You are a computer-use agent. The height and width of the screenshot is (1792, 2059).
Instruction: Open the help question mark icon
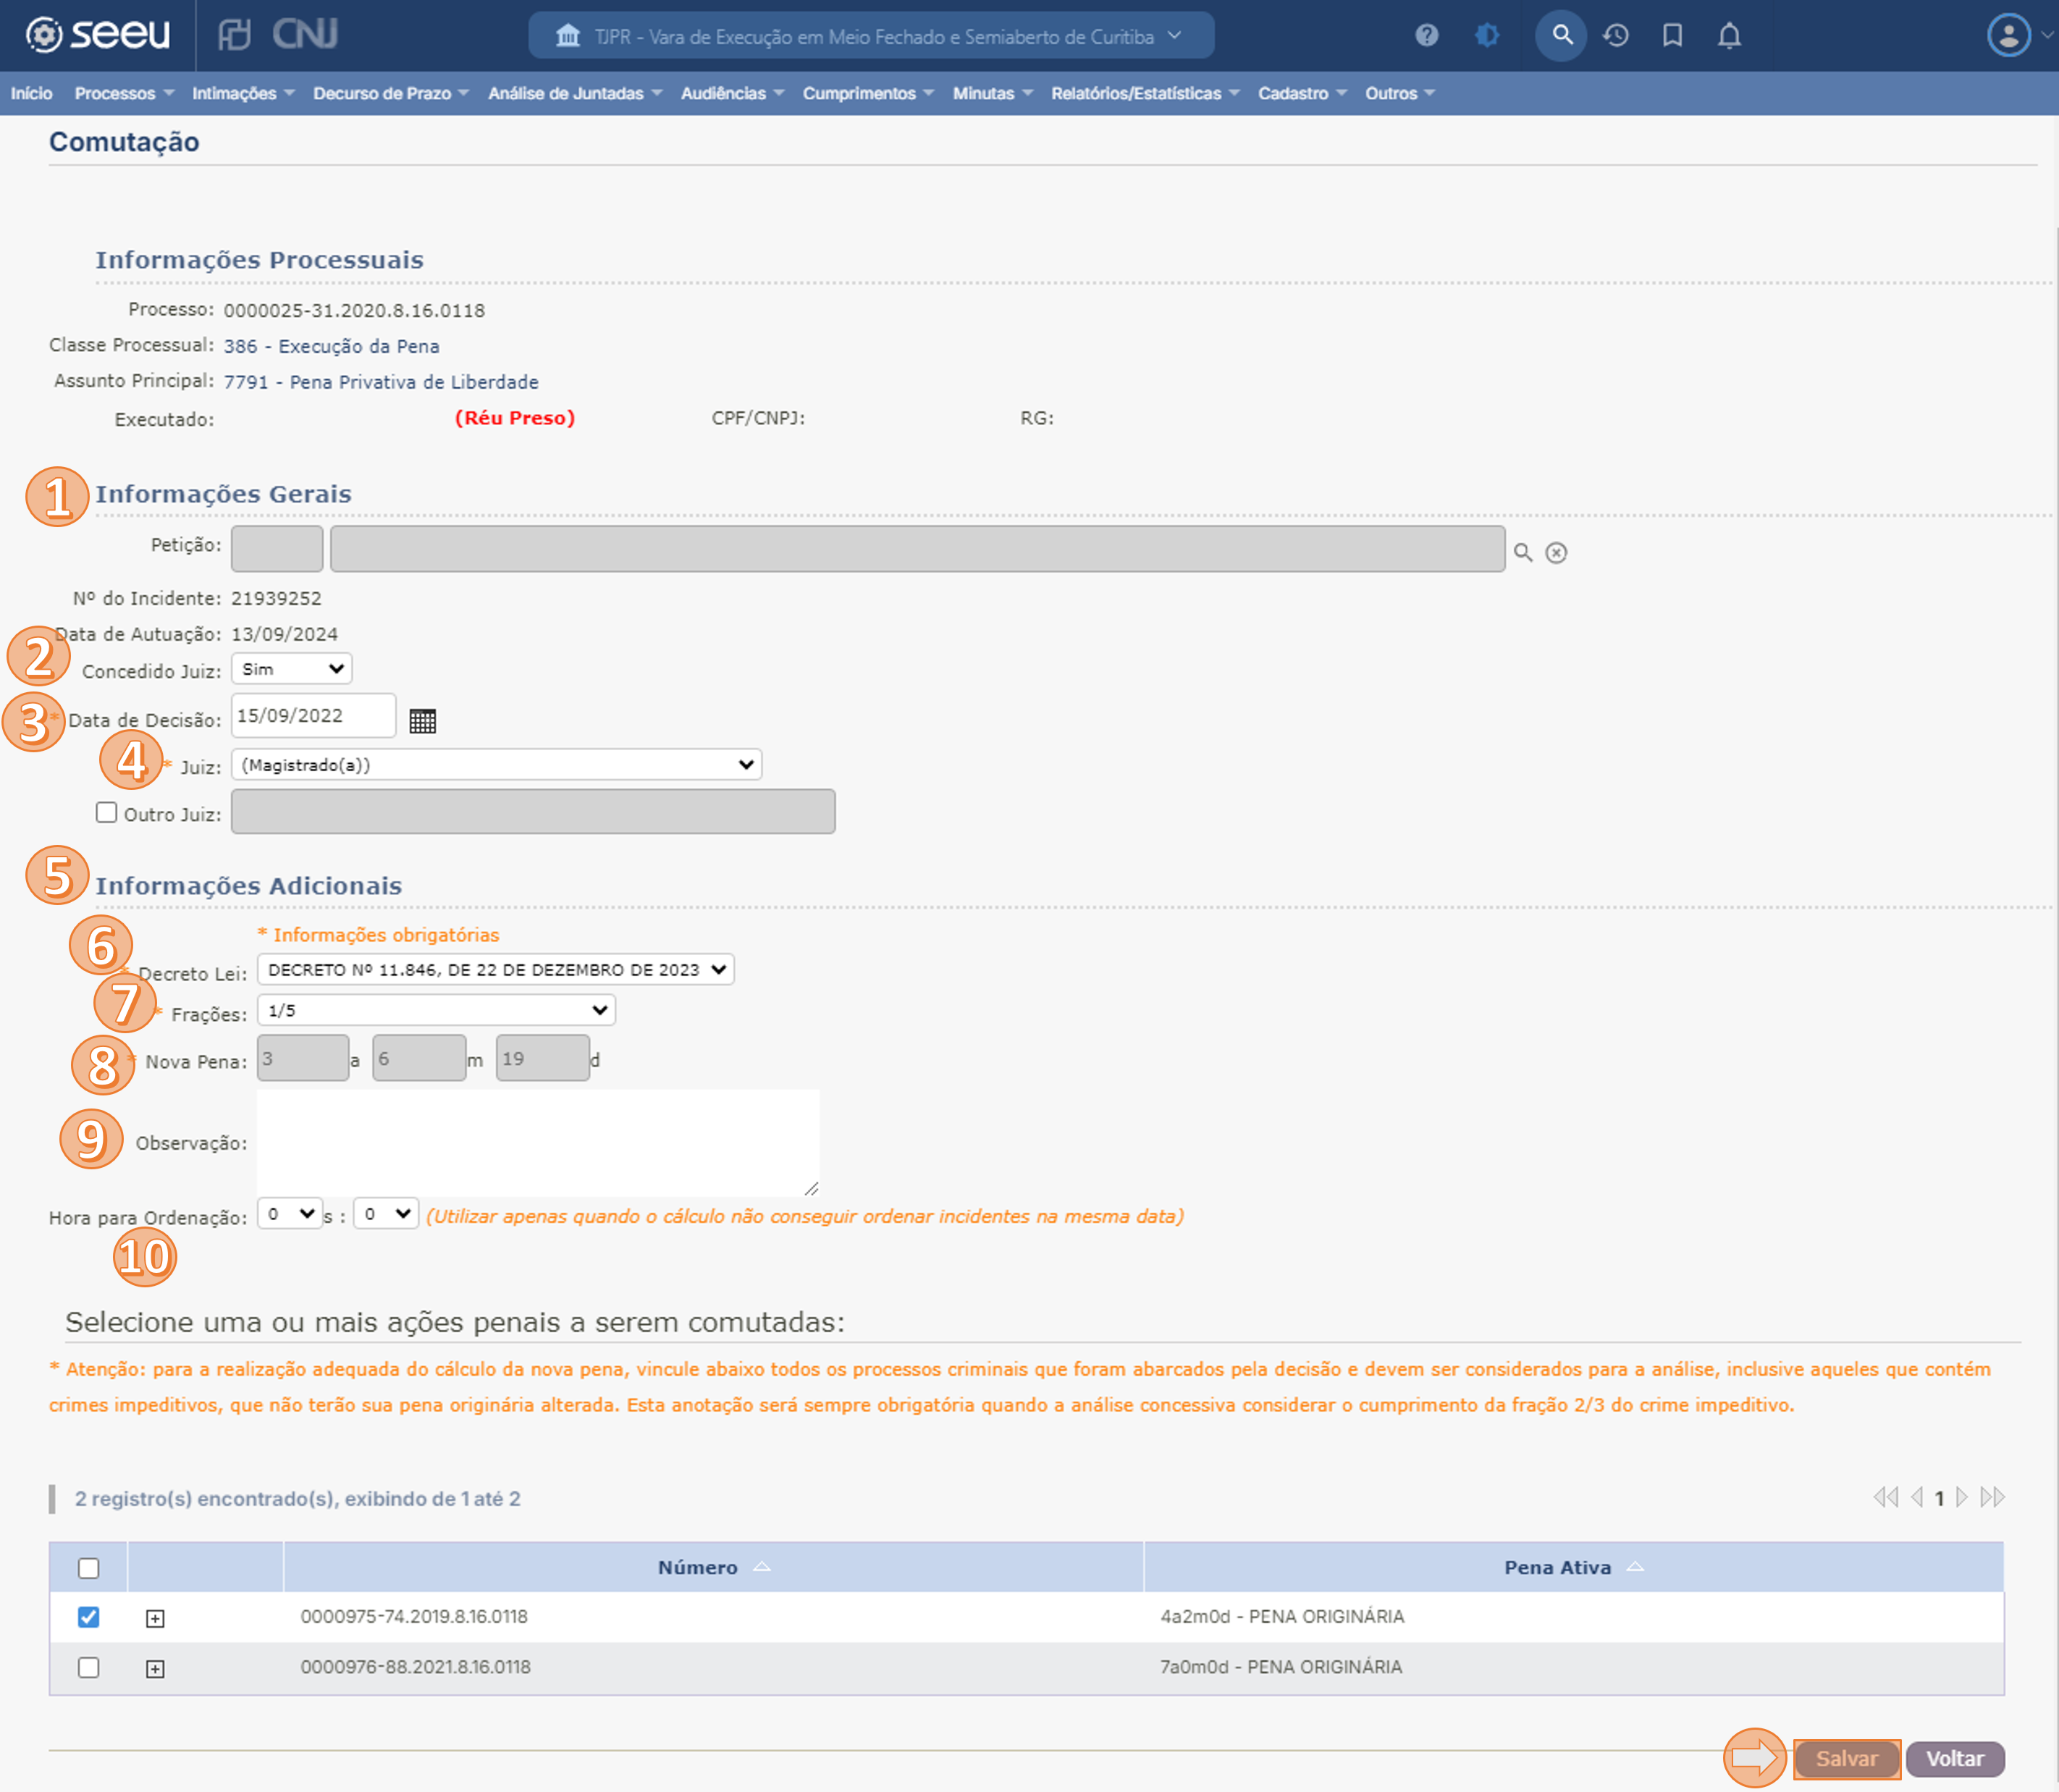coord(1426,36)
